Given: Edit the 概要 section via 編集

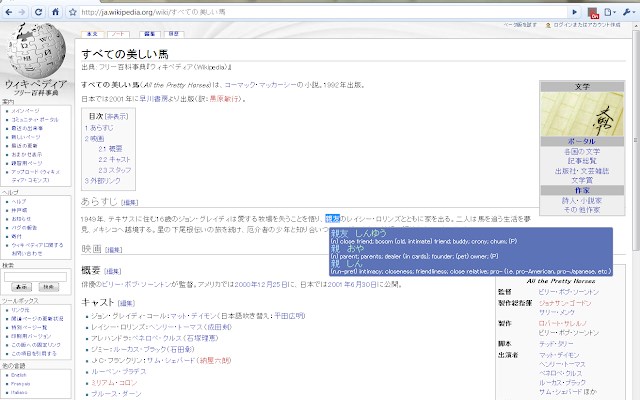Looking at the screenshot, I should (113, 271).
